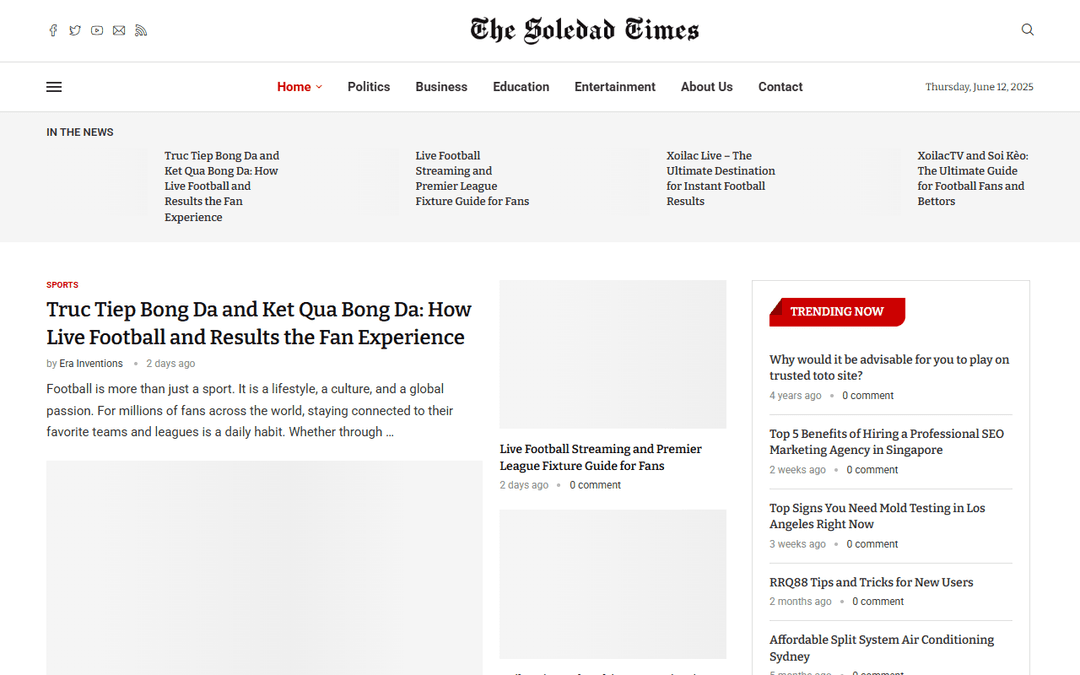The height and width of the screenshot is (675, 1080).
Task: Click thumbnail above Live Football Streaming headline
Action: (613, 354)
